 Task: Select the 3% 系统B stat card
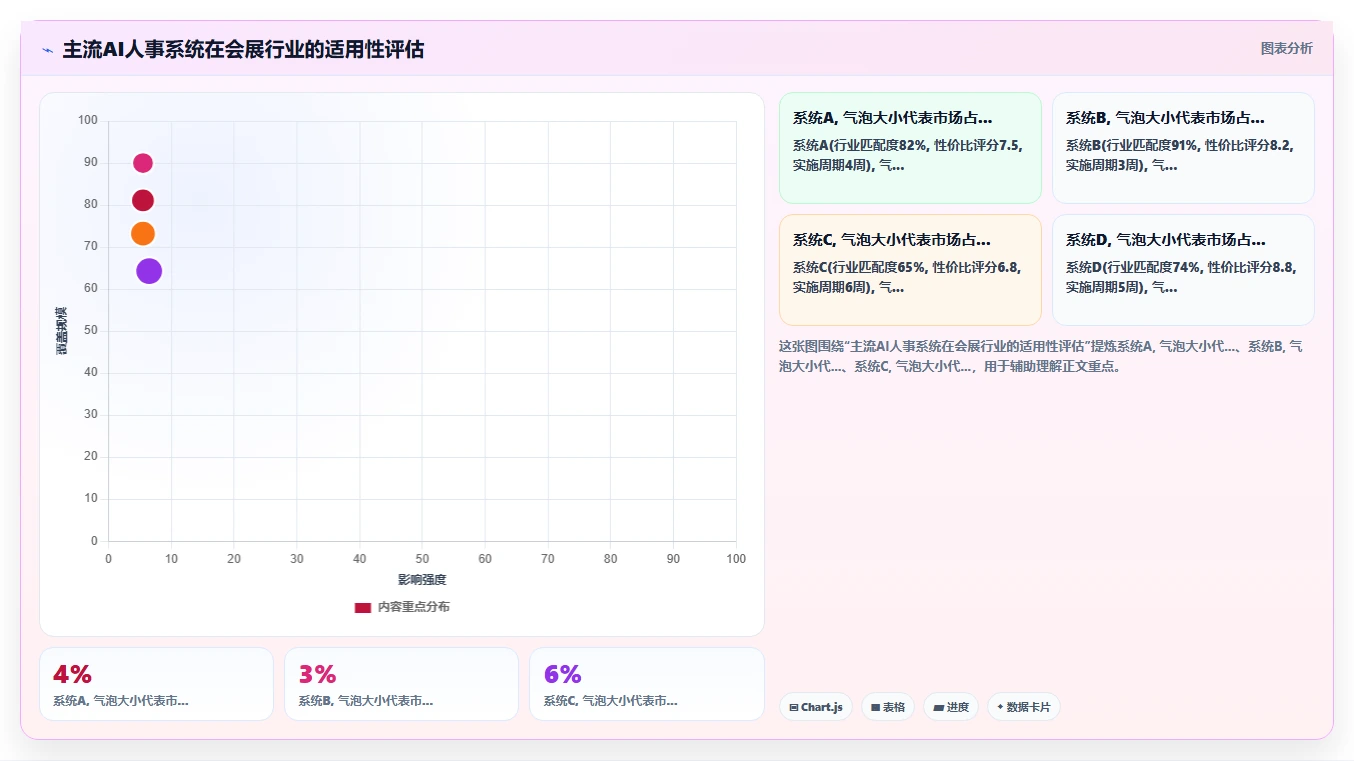(x=401, y=684)
